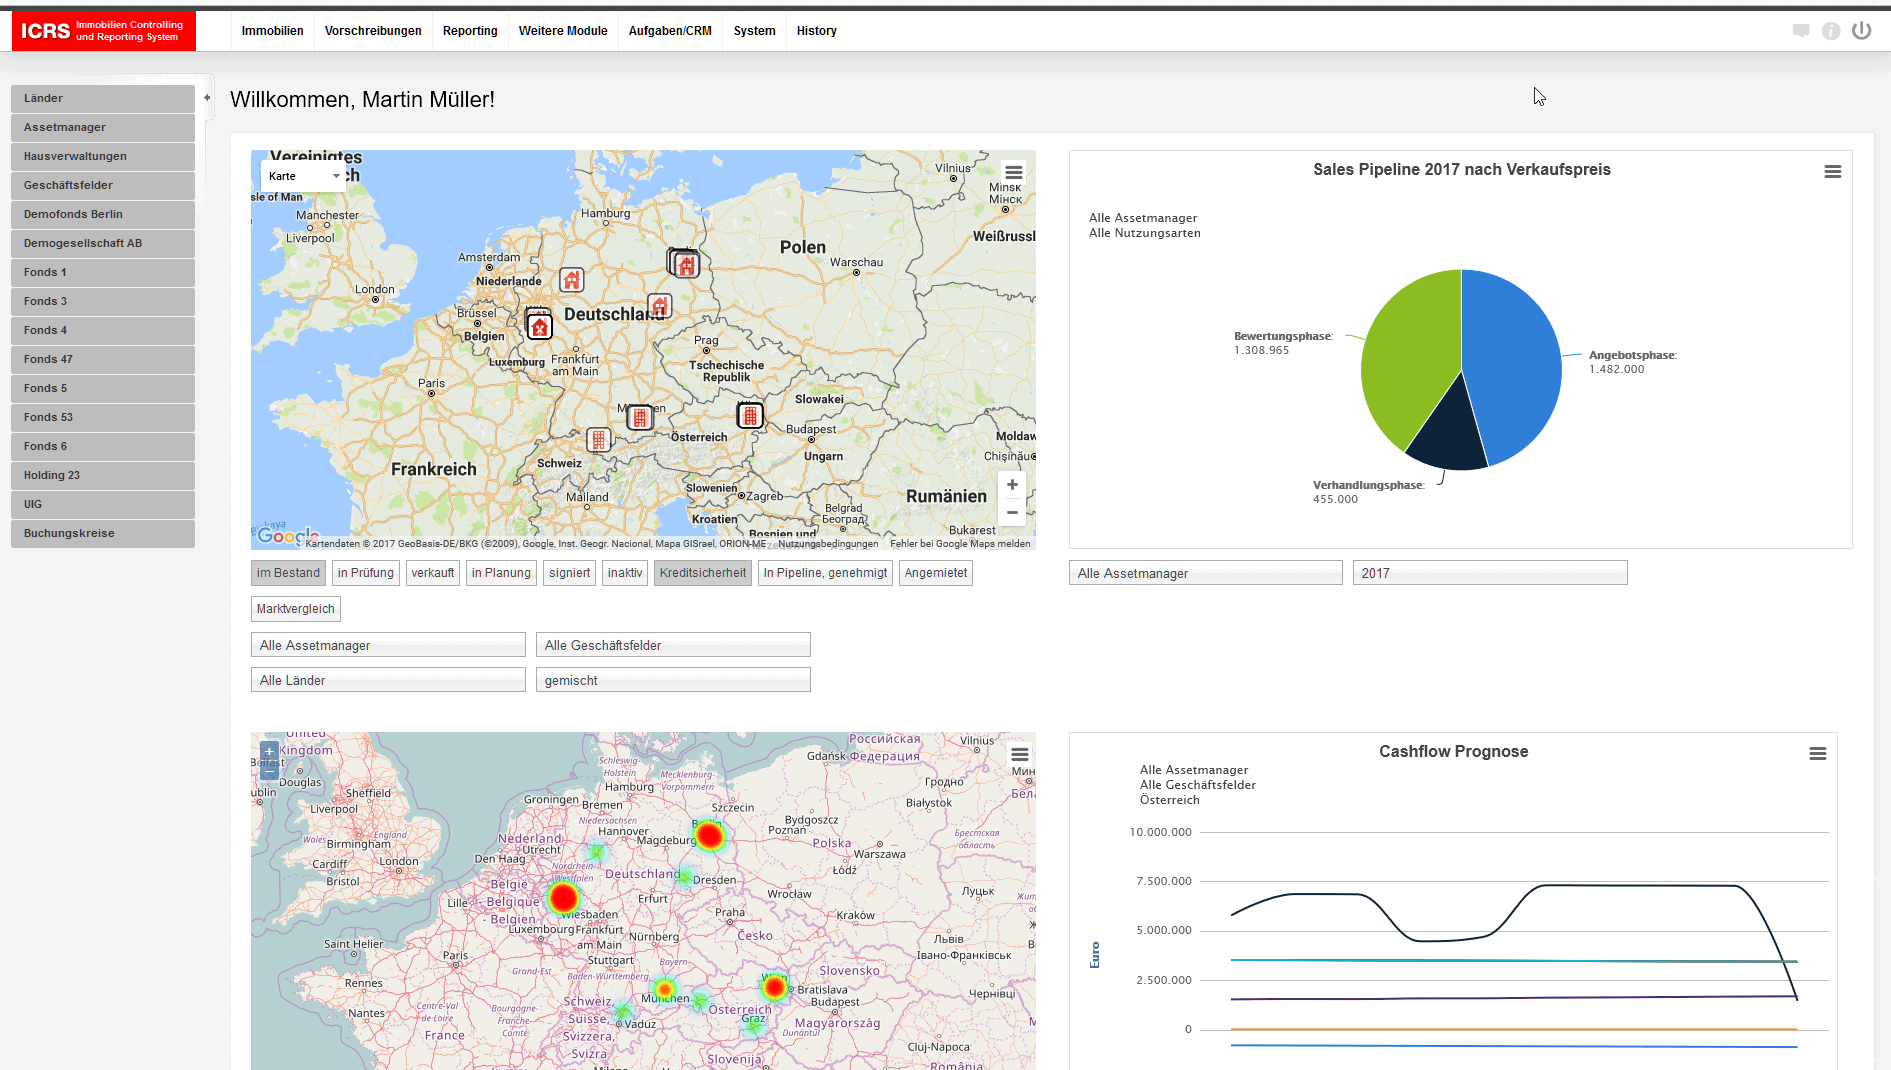Click property marker near Warschau label
This screenshot has width=1891, height=1070.
click(x=685, y=264)
